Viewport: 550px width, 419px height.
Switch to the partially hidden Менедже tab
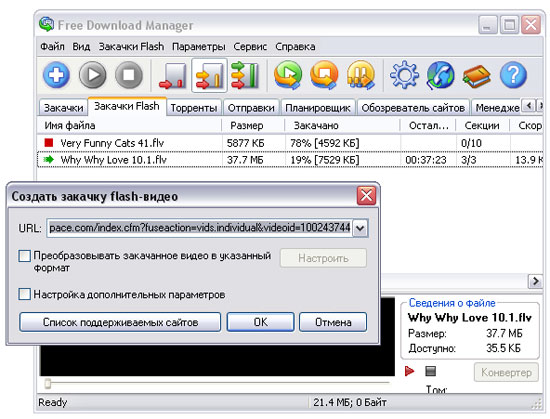pyautogui.click(x=497, y=108)
